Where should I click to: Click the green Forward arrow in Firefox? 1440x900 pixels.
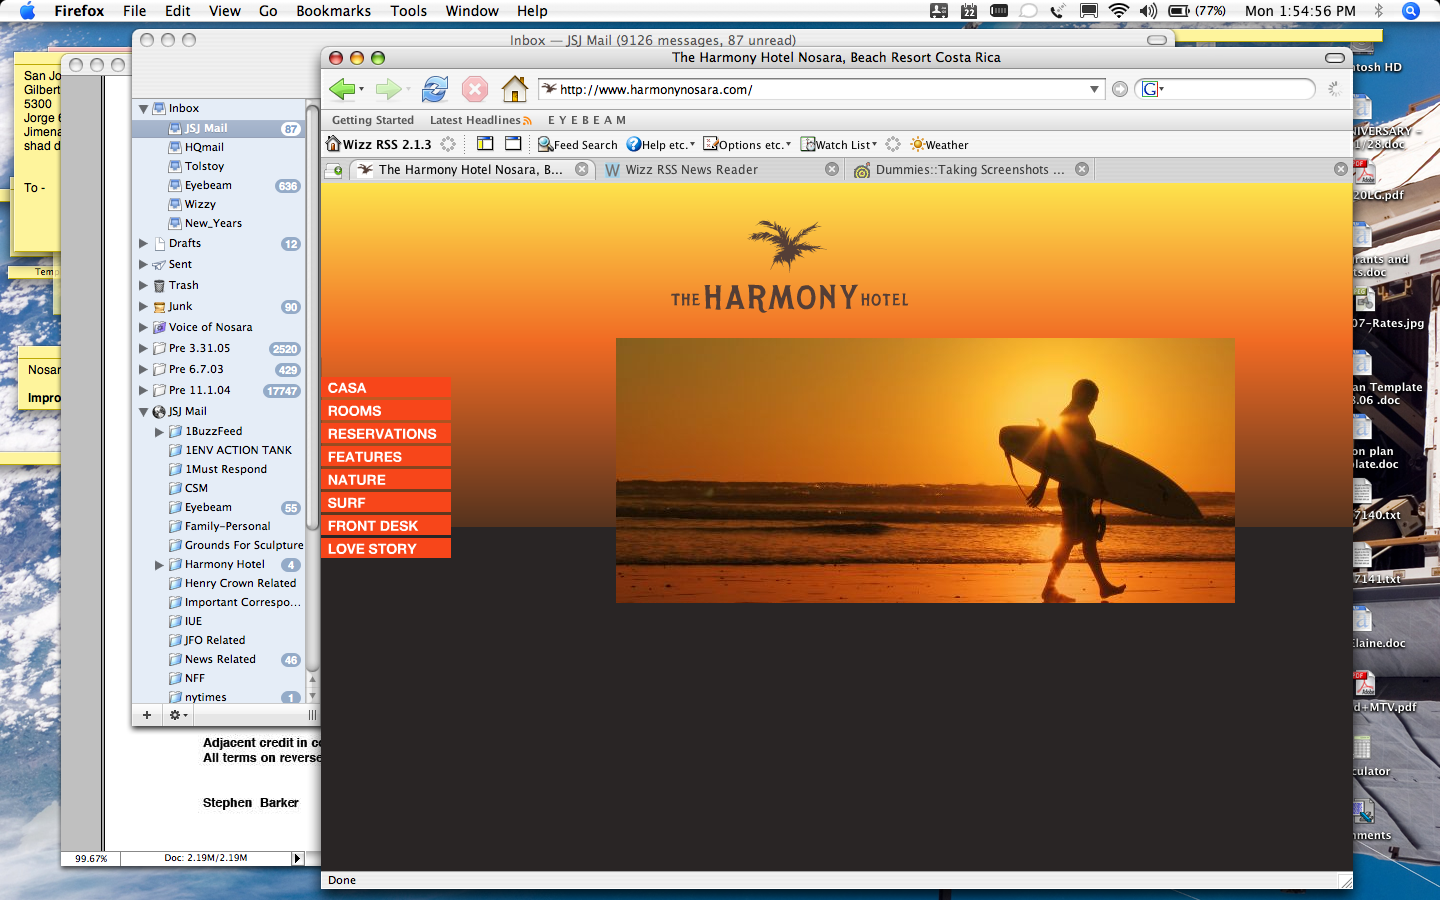coord(388,89)
